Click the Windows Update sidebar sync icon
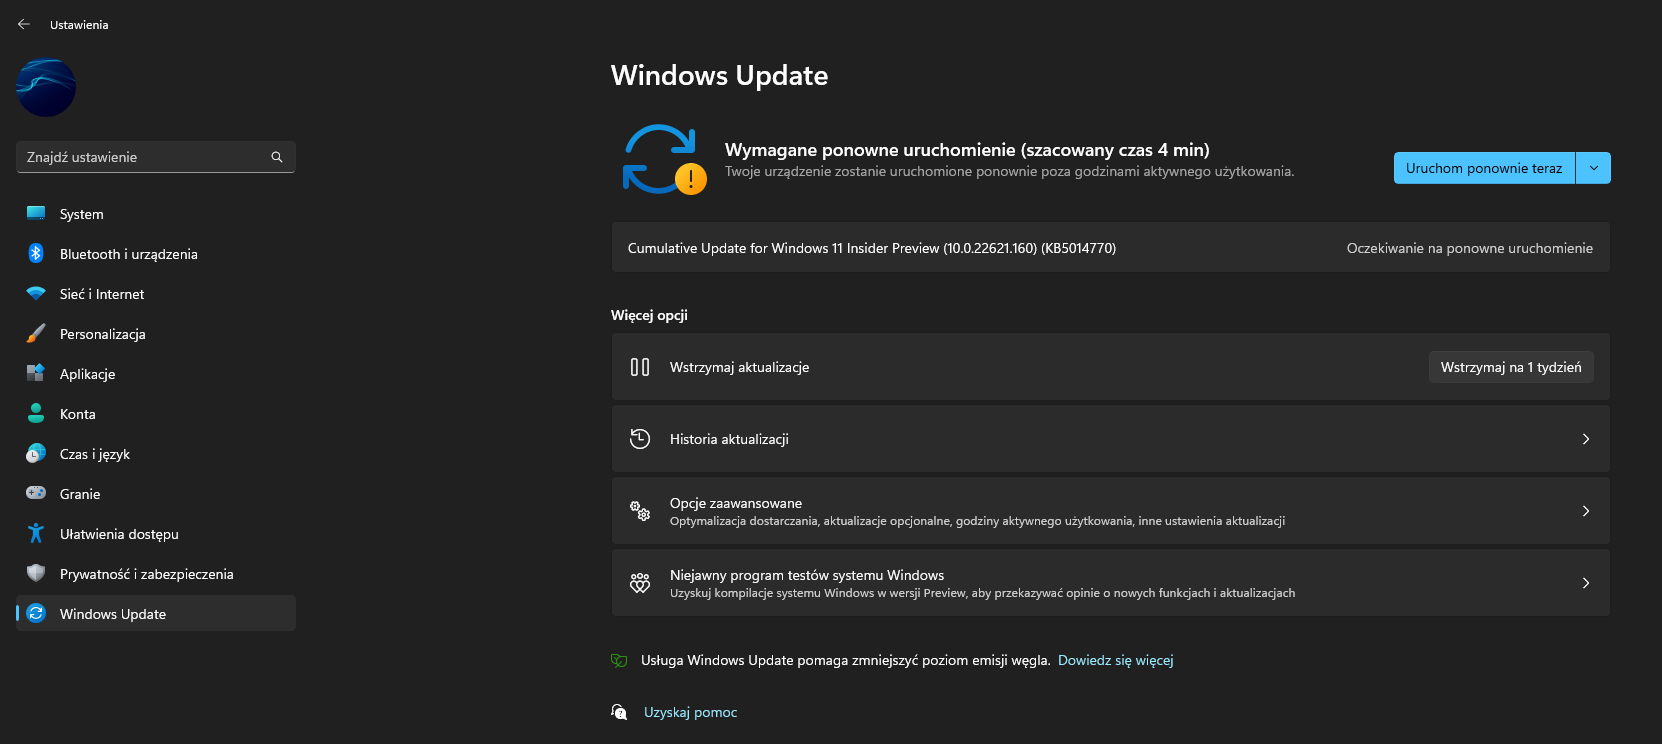Viewport: 1662px width, 744px height. pyautogui.click(x=36, y=613)
